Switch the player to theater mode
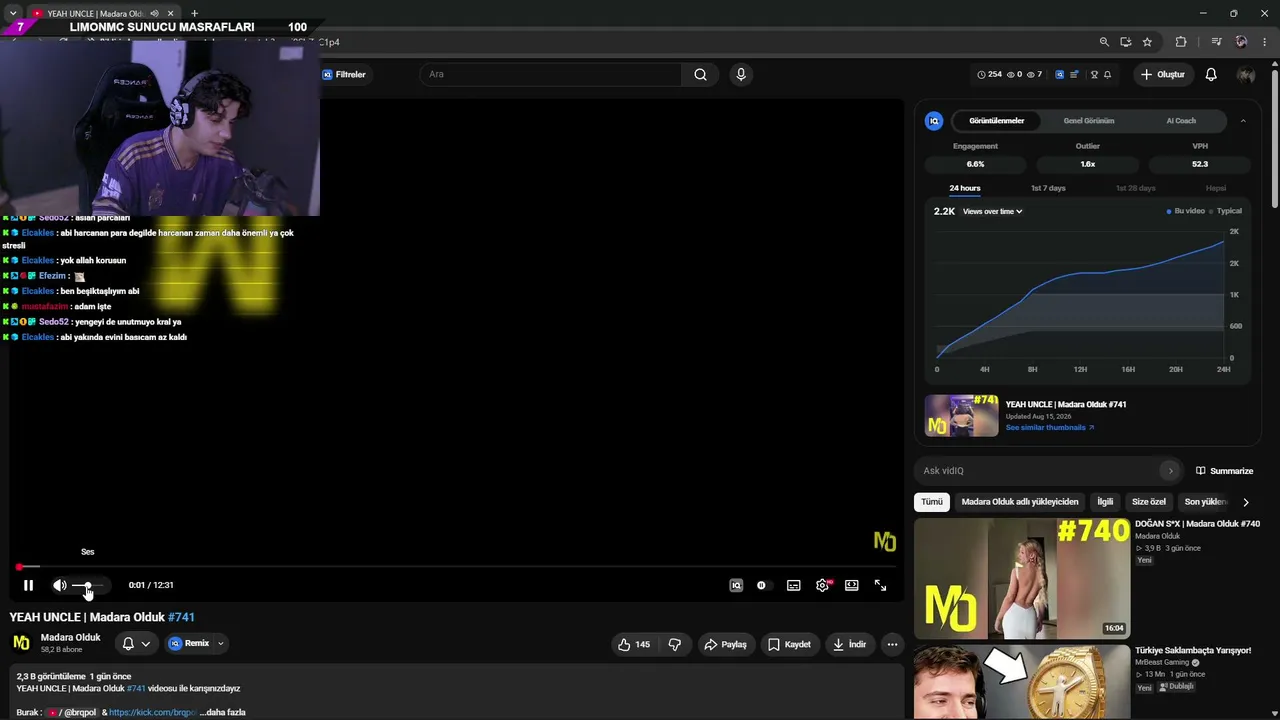1280x720 pixels. (x=852, y=585)
